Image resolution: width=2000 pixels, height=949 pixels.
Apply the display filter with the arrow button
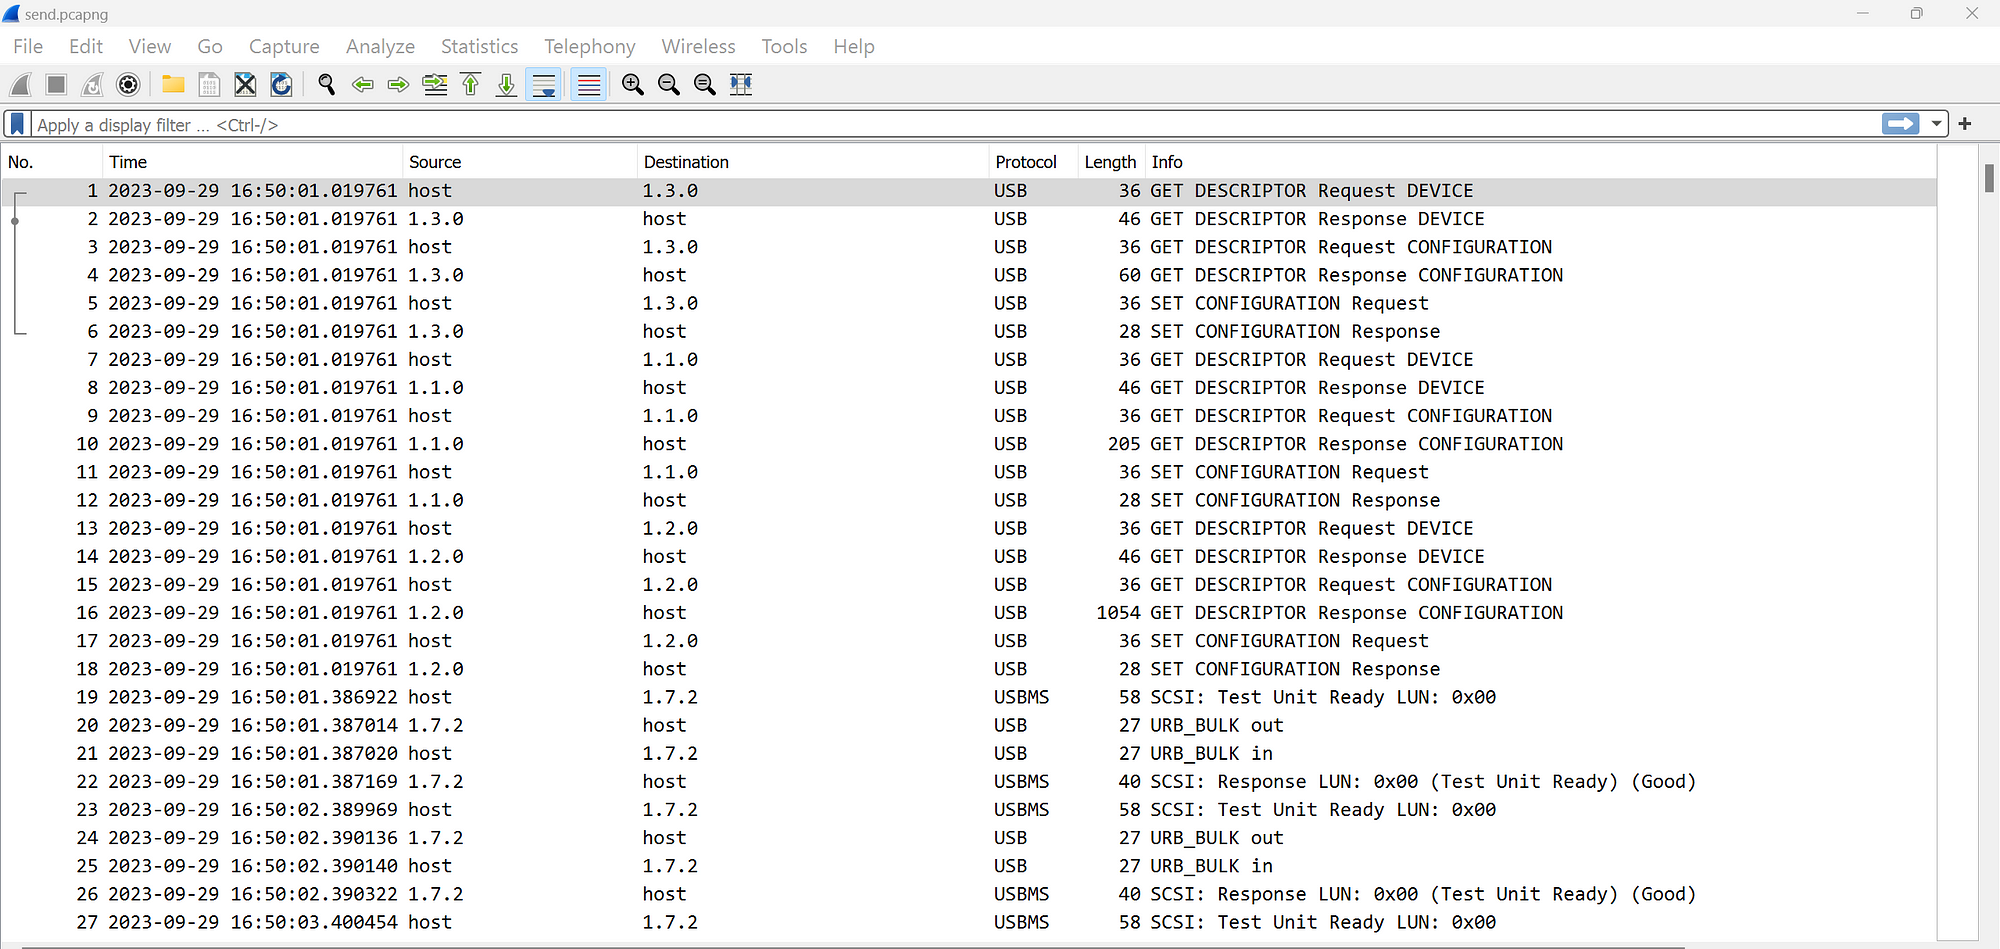[x=1900, y=124]
